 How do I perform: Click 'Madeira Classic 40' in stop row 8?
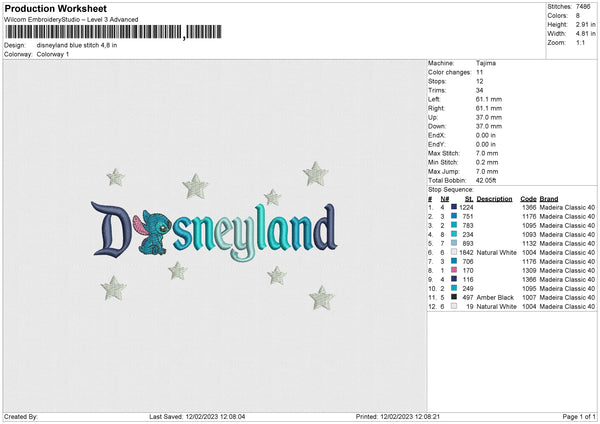click(x=567, y=271)
